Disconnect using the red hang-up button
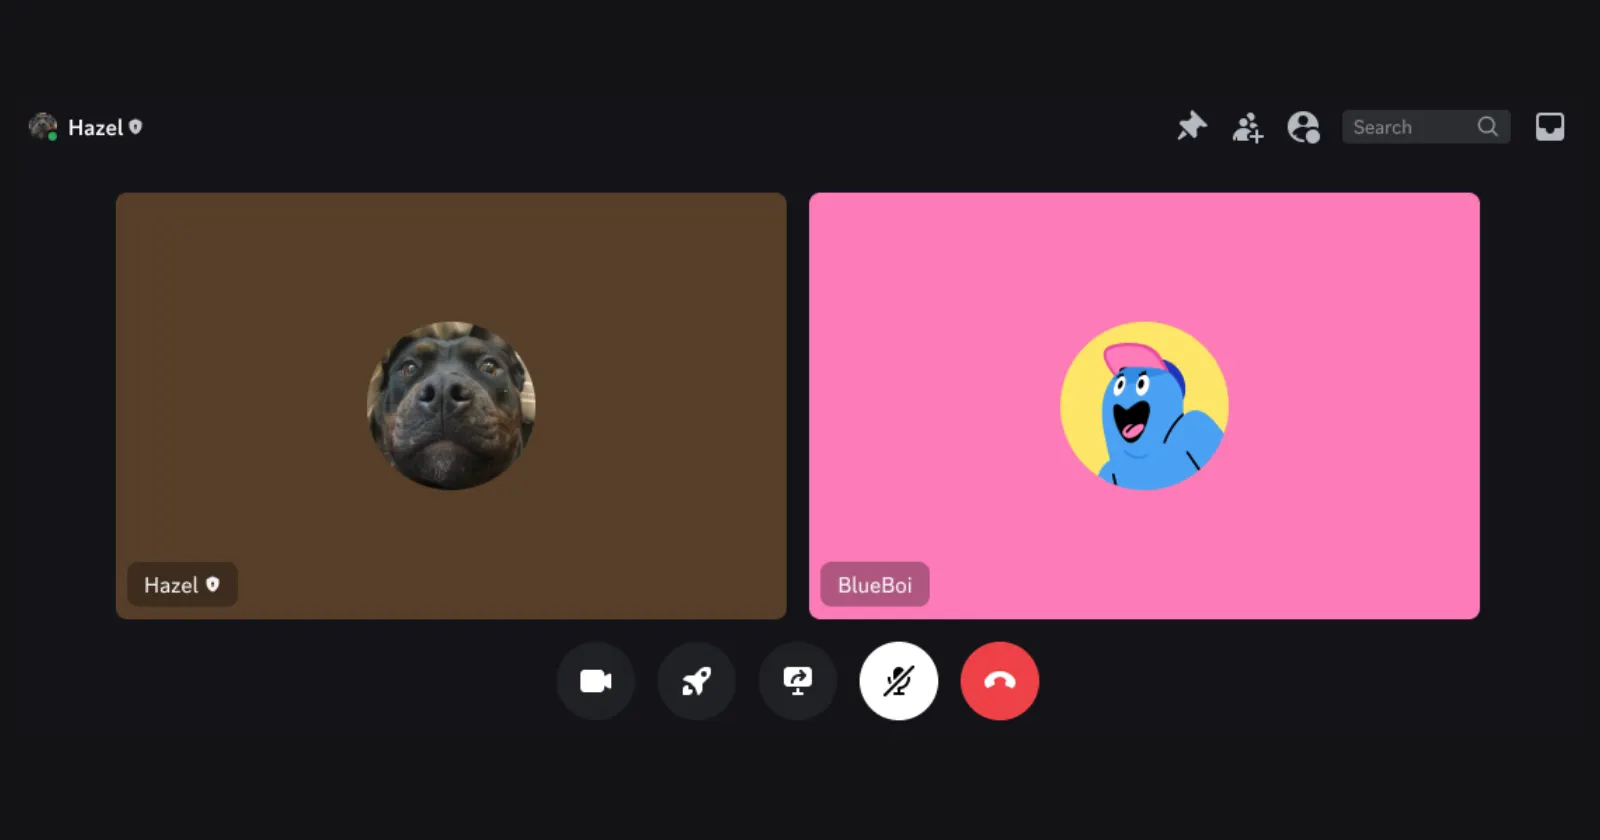This screenshot has width=1600, height=840. (999, 681)
